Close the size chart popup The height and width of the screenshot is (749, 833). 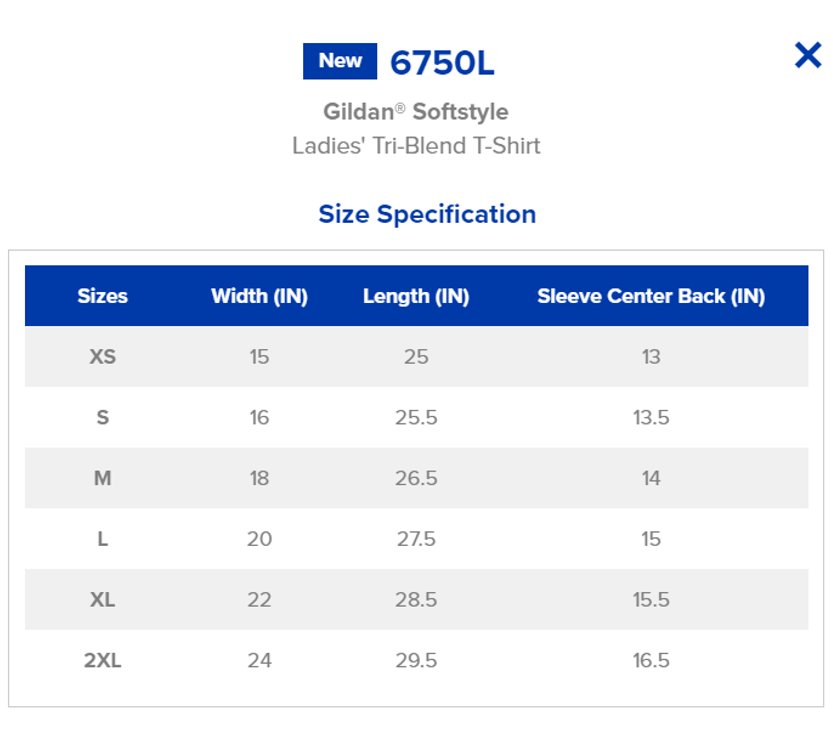(x=807, y=57)
